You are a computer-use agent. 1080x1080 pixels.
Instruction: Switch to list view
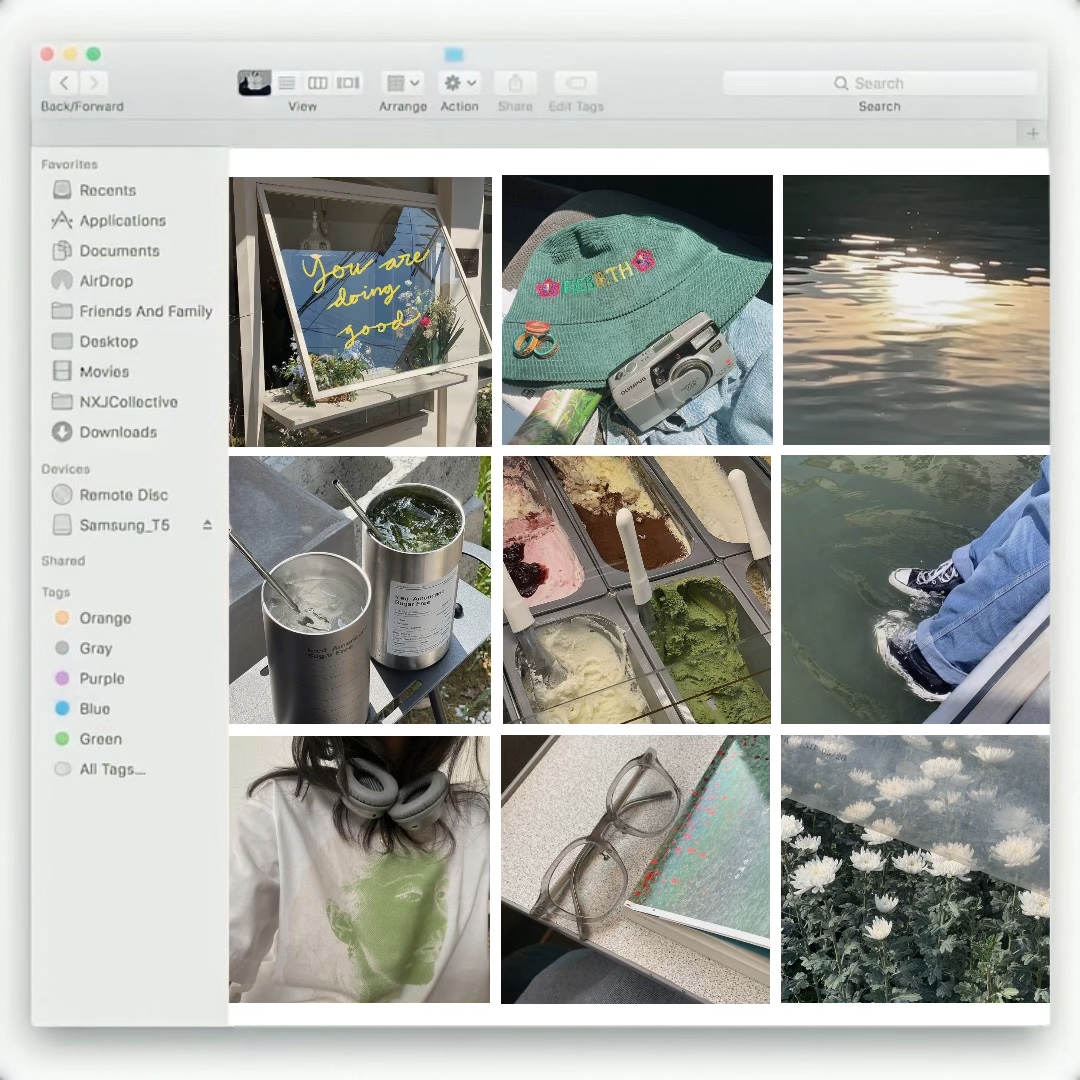click(x=287, y=83)
